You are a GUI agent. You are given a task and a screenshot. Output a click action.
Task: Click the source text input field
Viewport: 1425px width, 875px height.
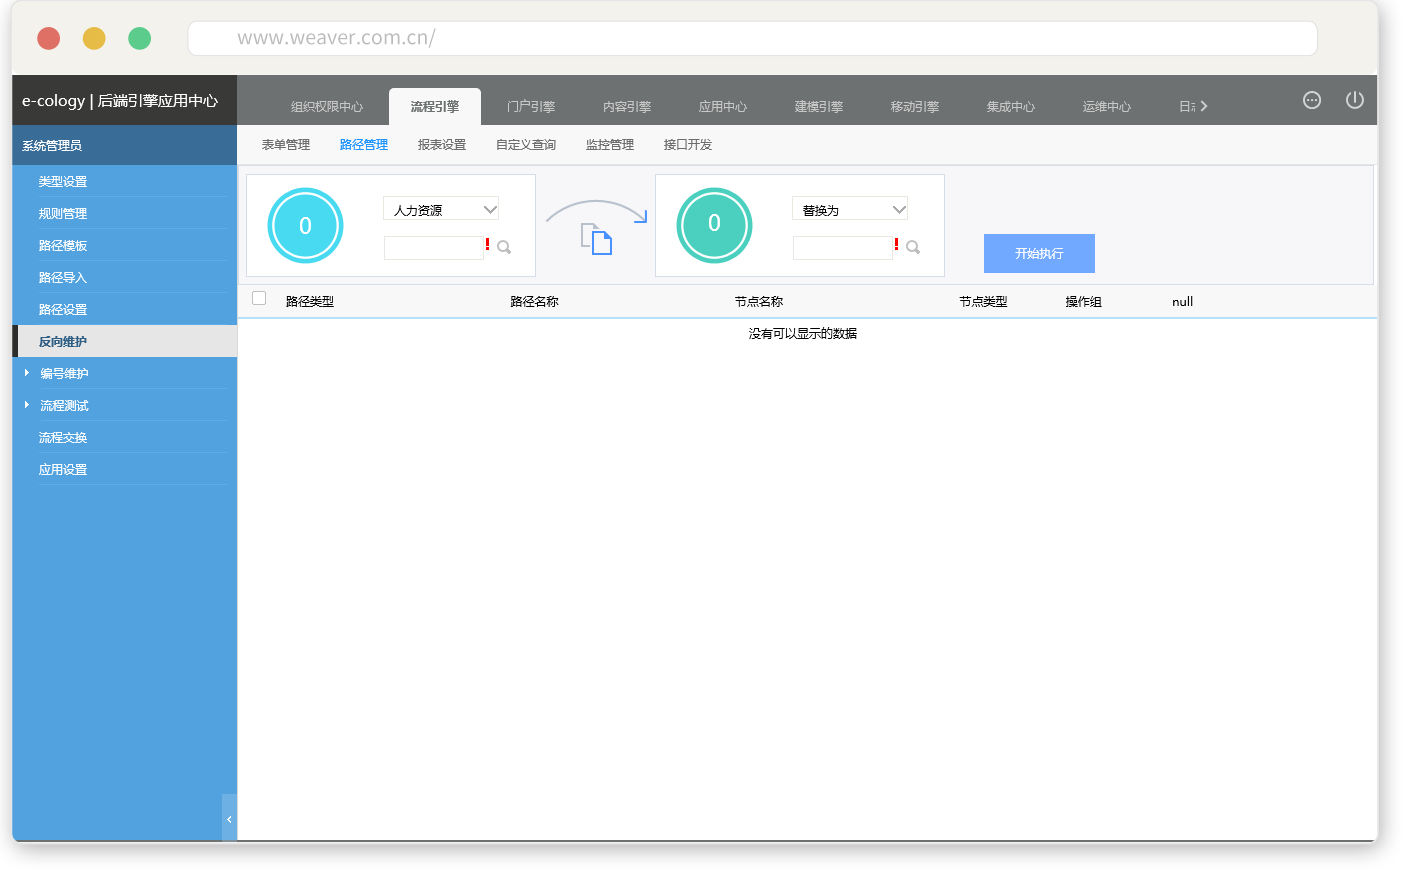coord(433,248)
